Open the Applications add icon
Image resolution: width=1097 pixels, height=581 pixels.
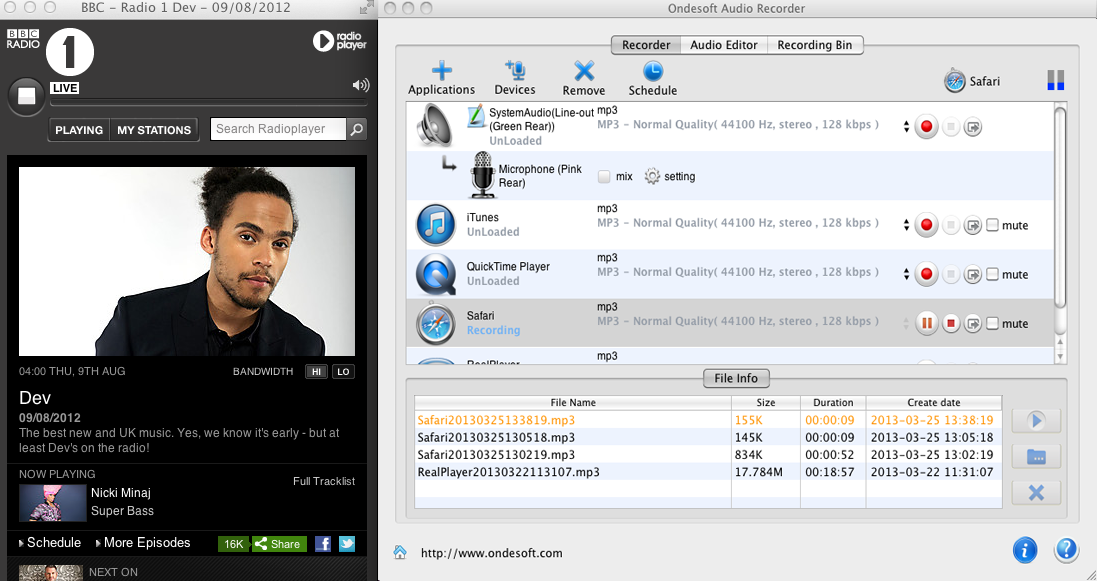point(441,71)
